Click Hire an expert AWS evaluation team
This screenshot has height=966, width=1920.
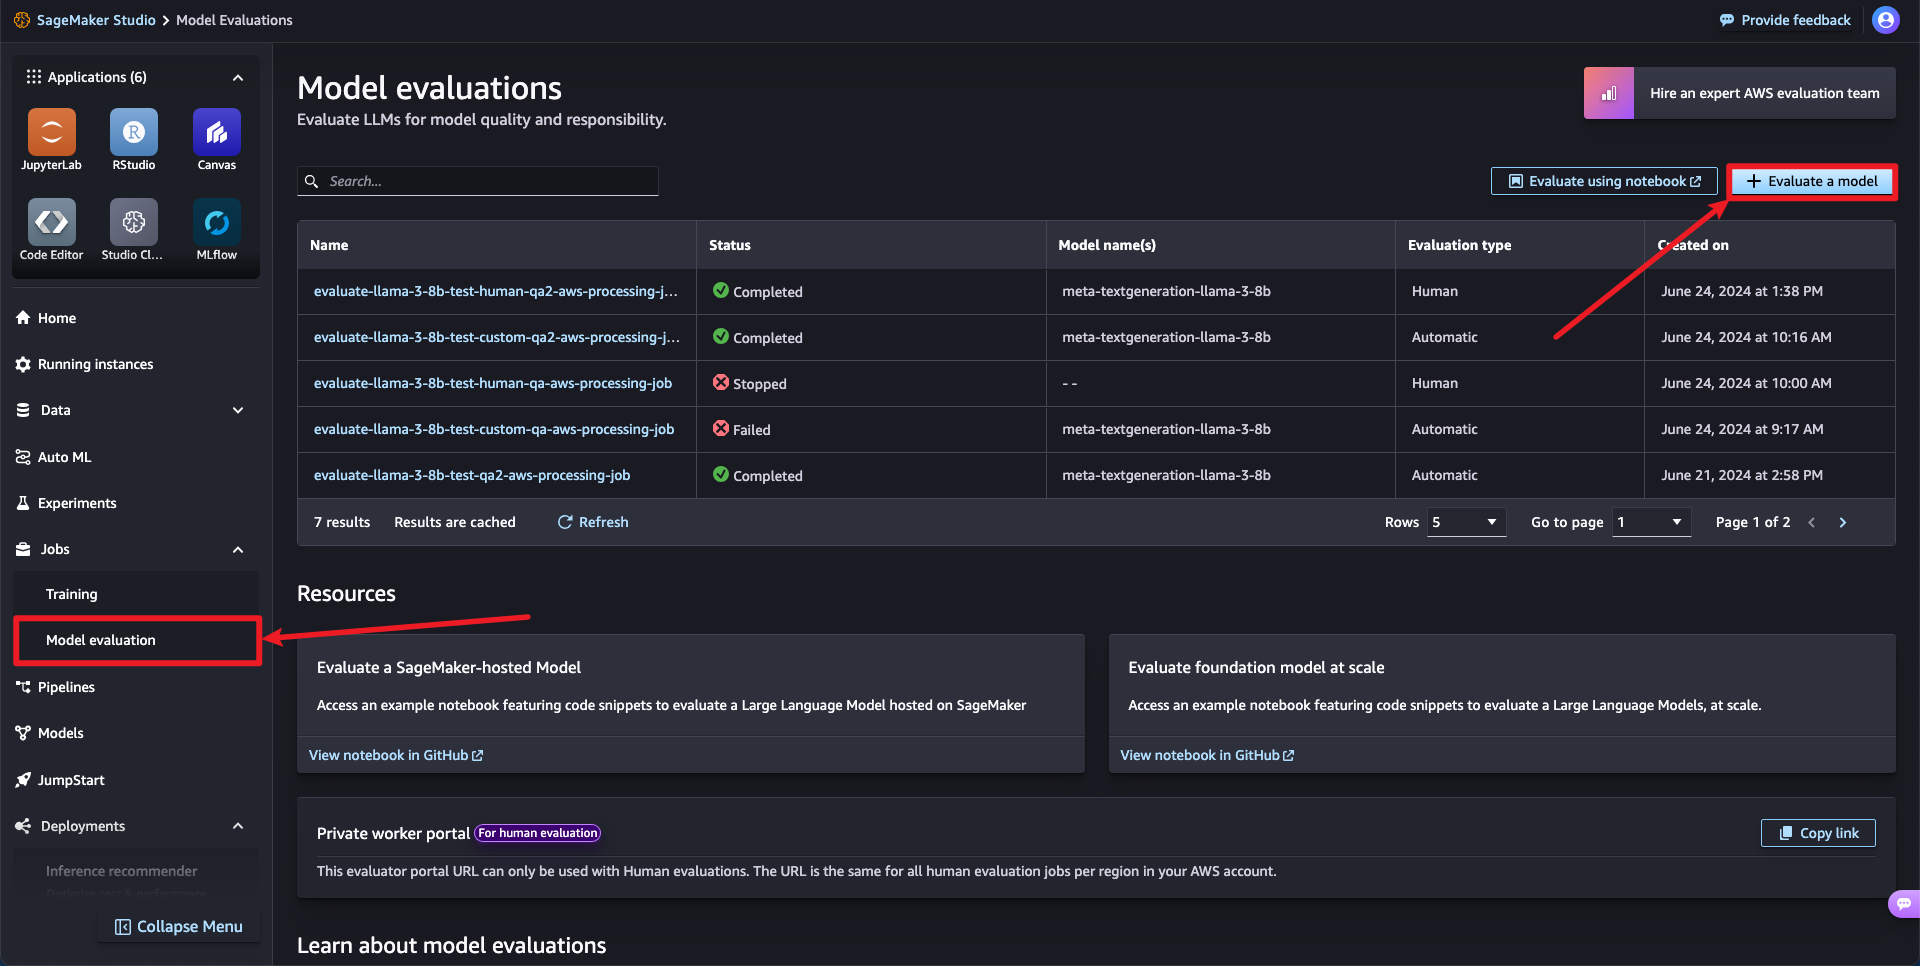(1740, 93)
